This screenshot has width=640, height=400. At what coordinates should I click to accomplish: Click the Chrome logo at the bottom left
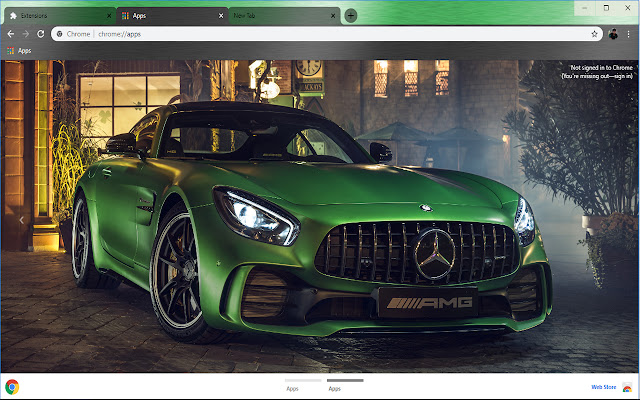point(12,387)
